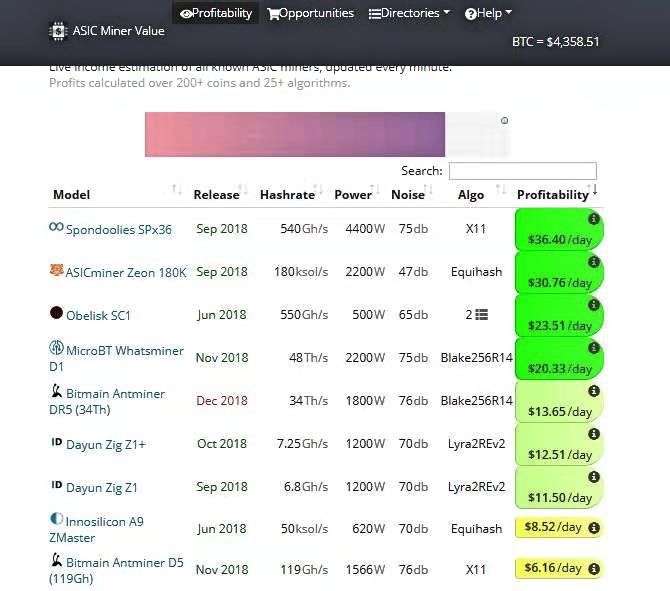Click info icon beside $6.16/day

594,569
